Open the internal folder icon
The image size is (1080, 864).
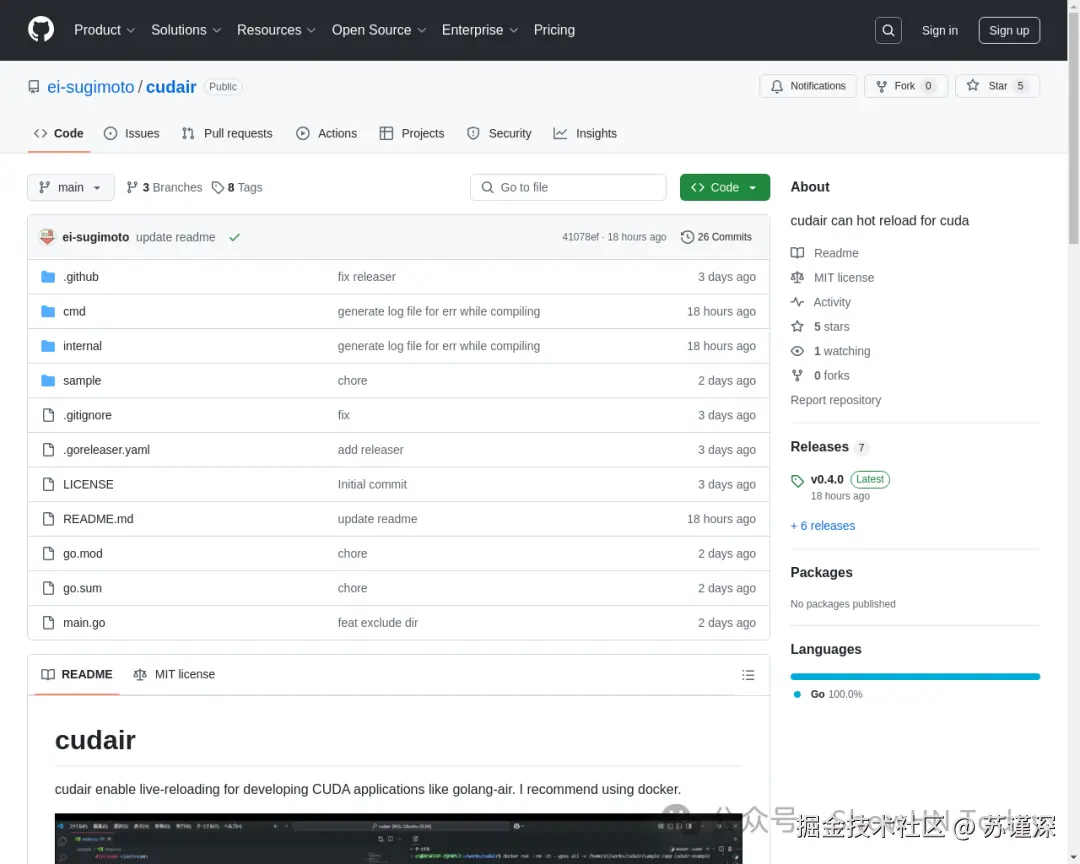click(x=48, y=346)
